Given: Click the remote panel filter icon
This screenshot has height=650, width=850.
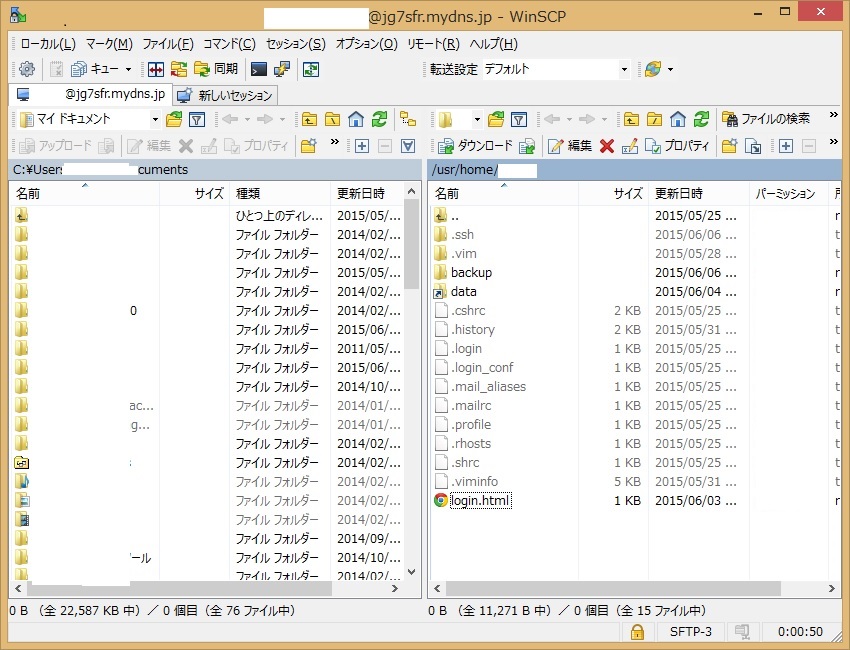Looking at the screenshot, I should pos(519,119).
